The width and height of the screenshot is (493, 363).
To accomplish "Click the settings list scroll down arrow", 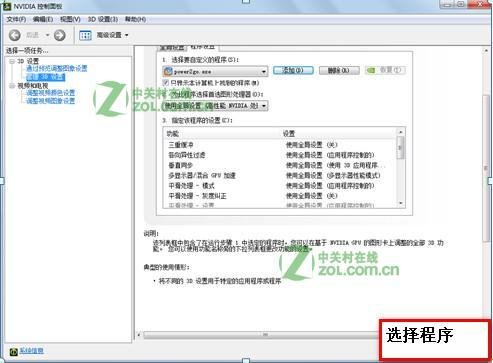I will coord(401,203).
